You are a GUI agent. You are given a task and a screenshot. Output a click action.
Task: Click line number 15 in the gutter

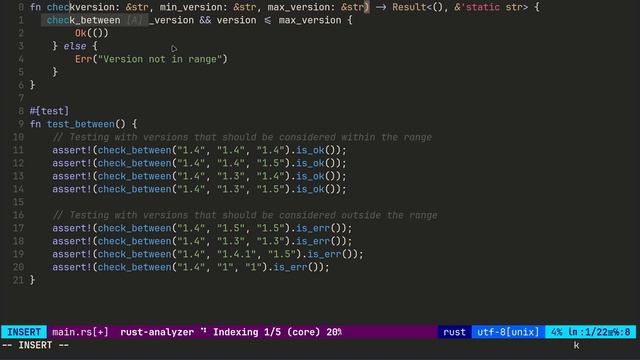click(18, 202)
